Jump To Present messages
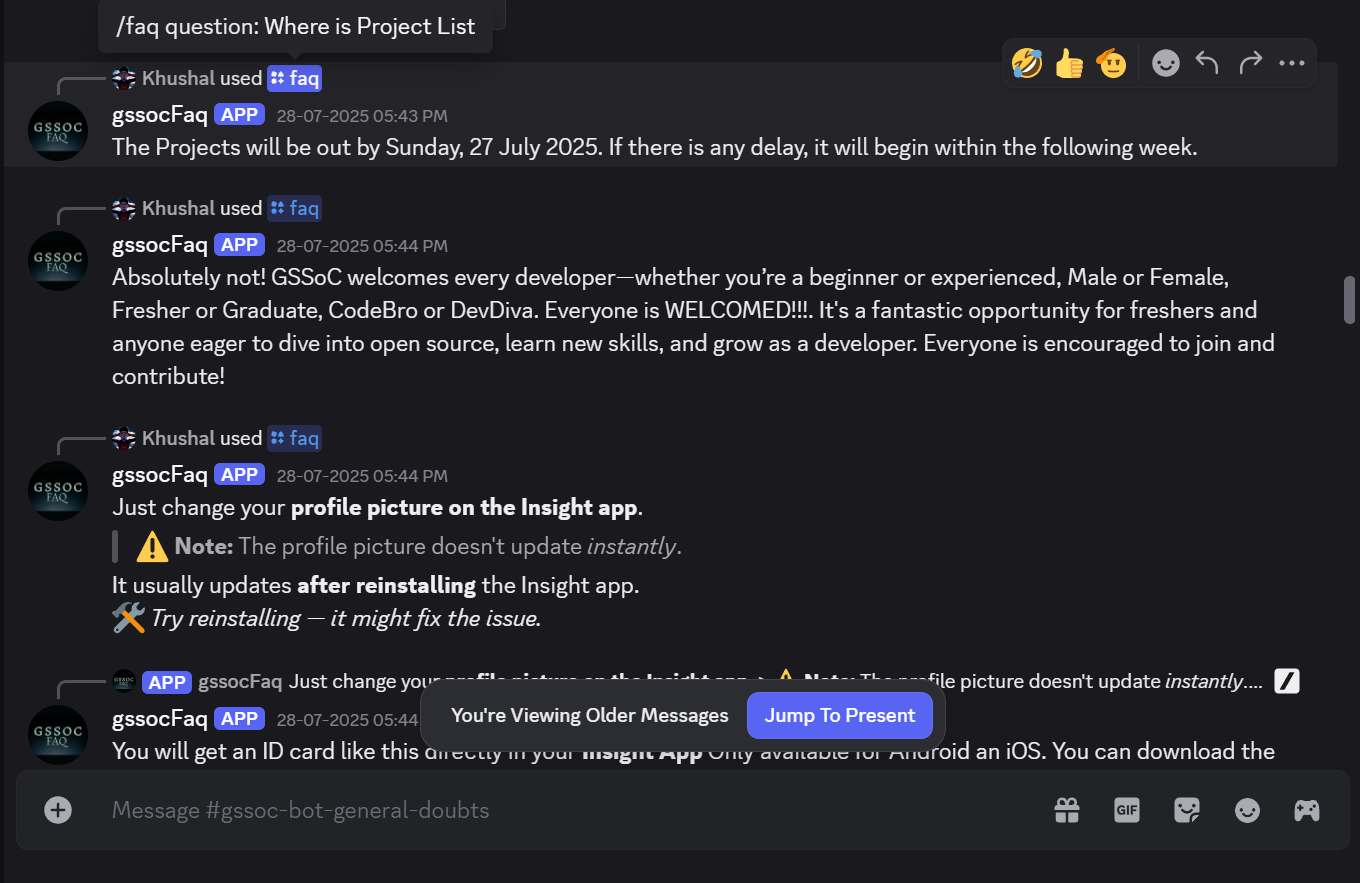This screenshot has height=883, width=1360. [840, 715]
